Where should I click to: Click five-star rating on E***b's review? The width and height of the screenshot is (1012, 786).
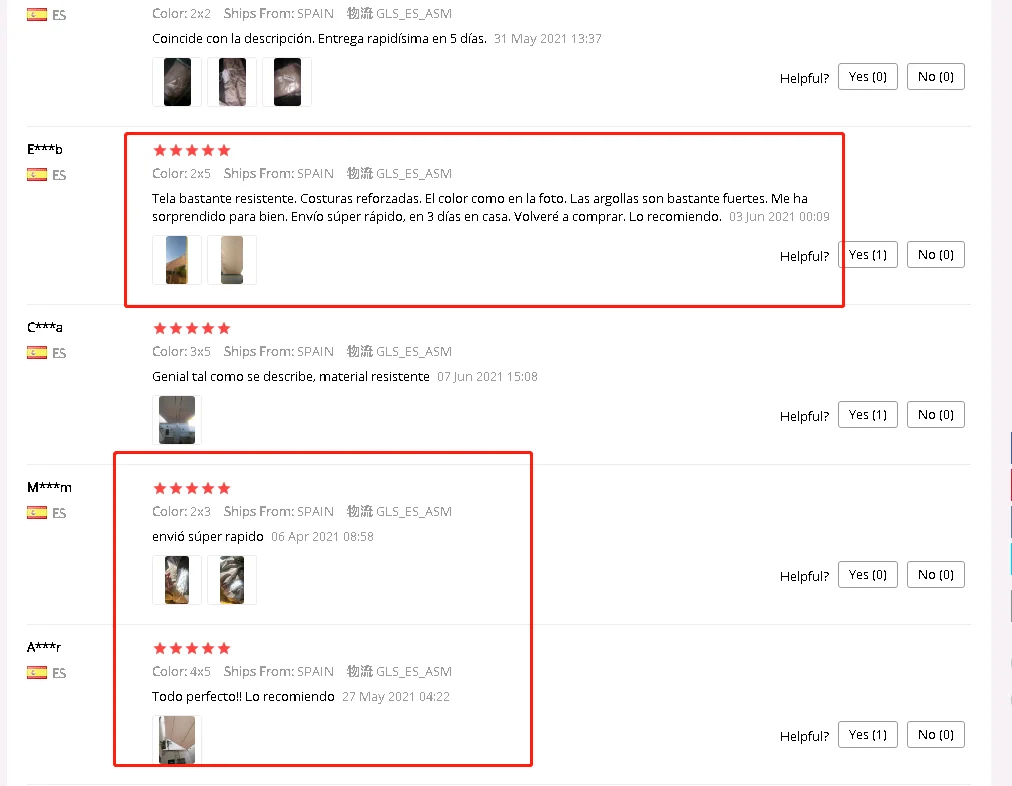tap(192, 150)
